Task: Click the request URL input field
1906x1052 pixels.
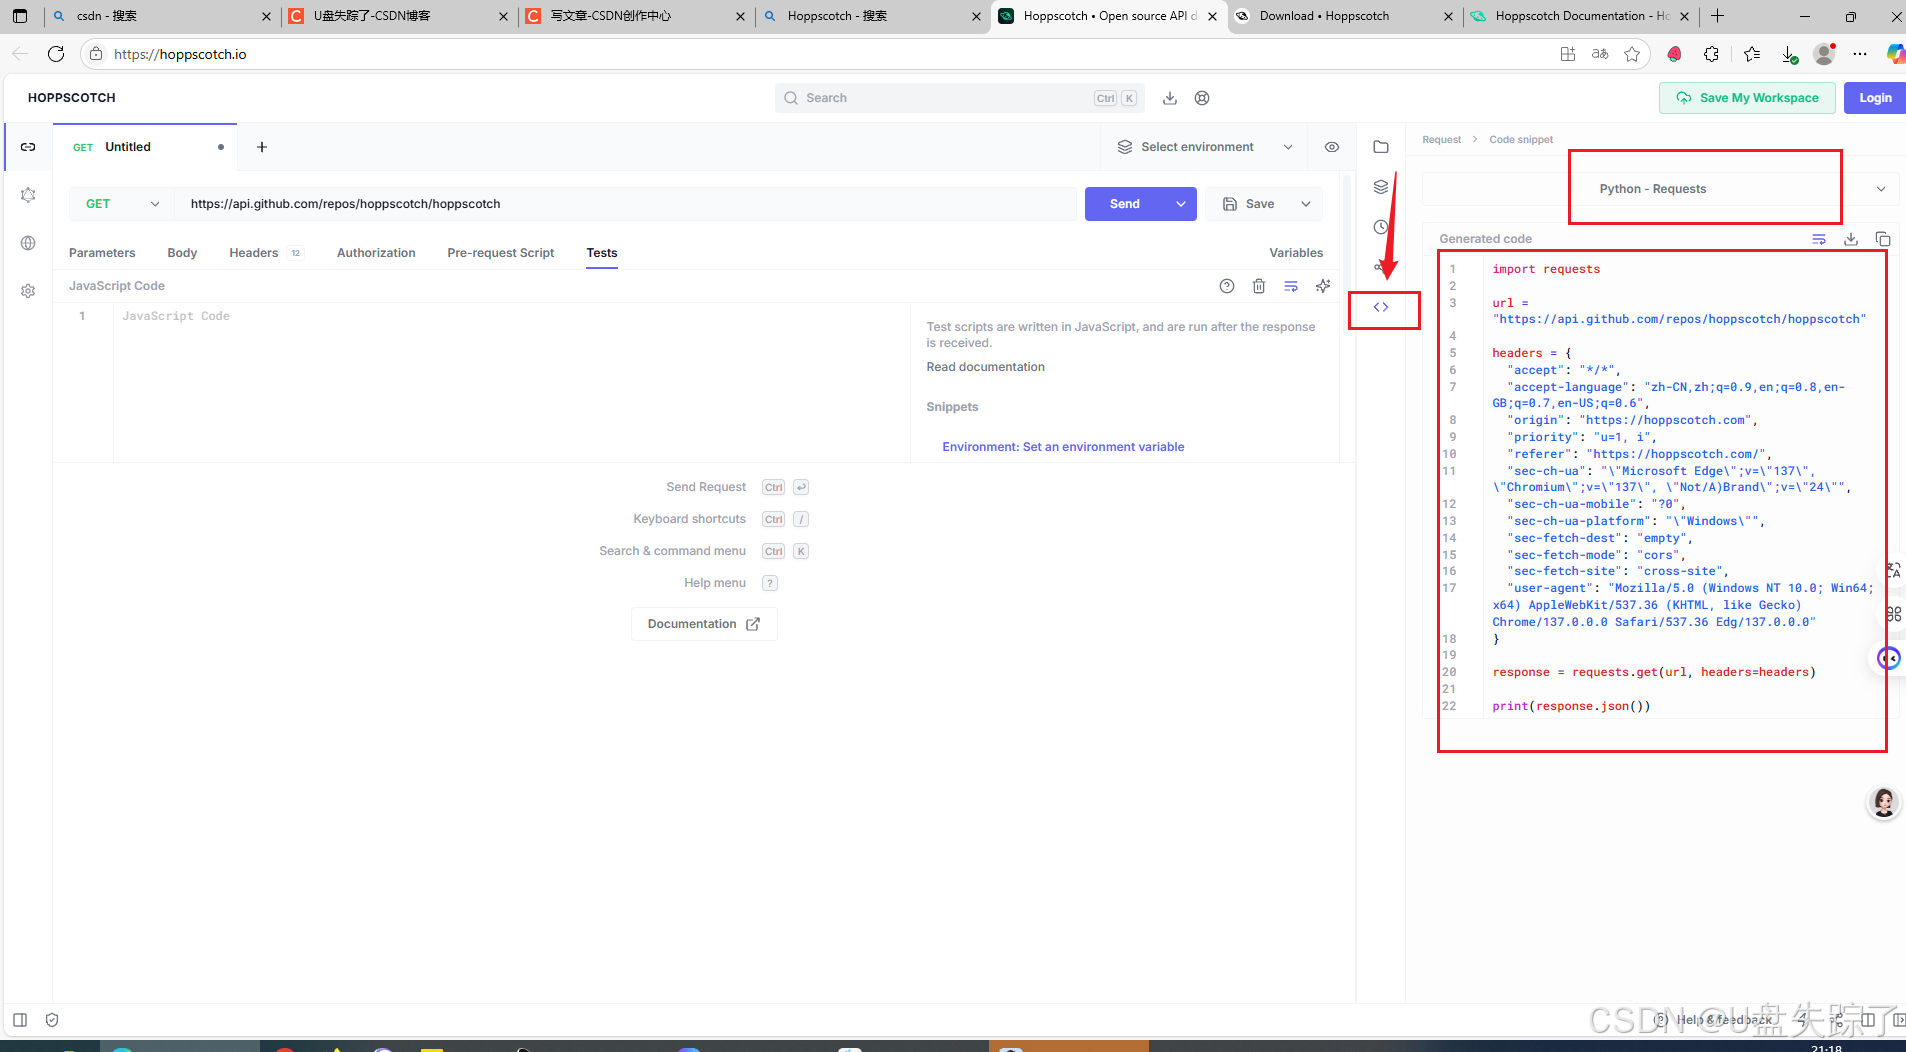Action: coord(626,204)
